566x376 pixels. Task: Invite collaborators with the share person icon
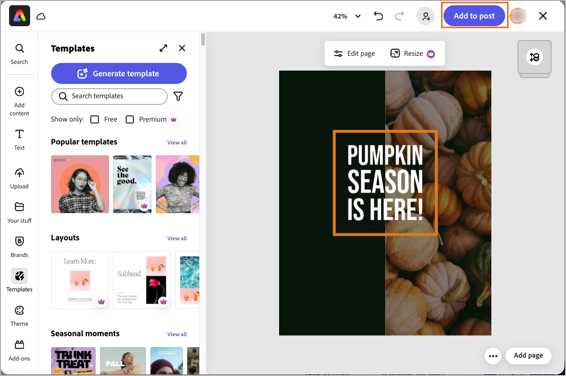[x=426, y=16]
